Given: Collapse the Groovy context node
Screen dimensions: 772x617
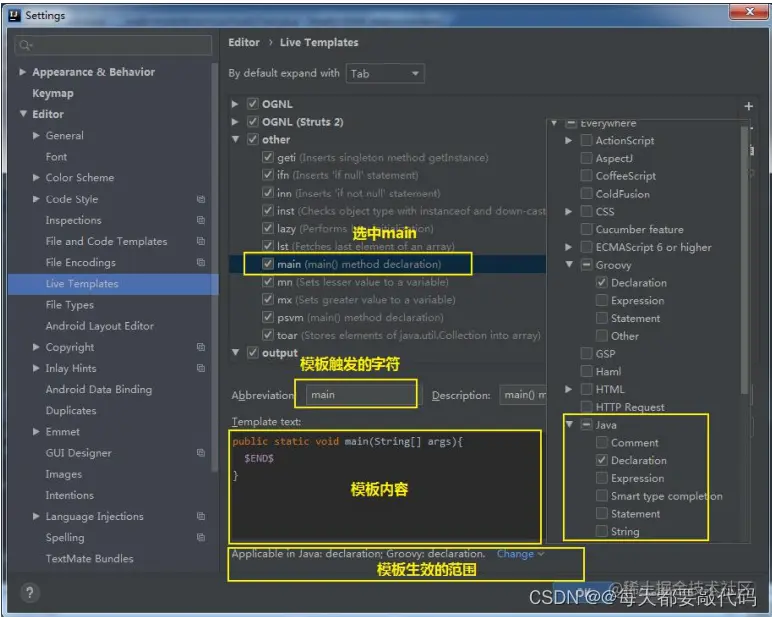Looking at the screenshot, I should [x=569, y=264].
